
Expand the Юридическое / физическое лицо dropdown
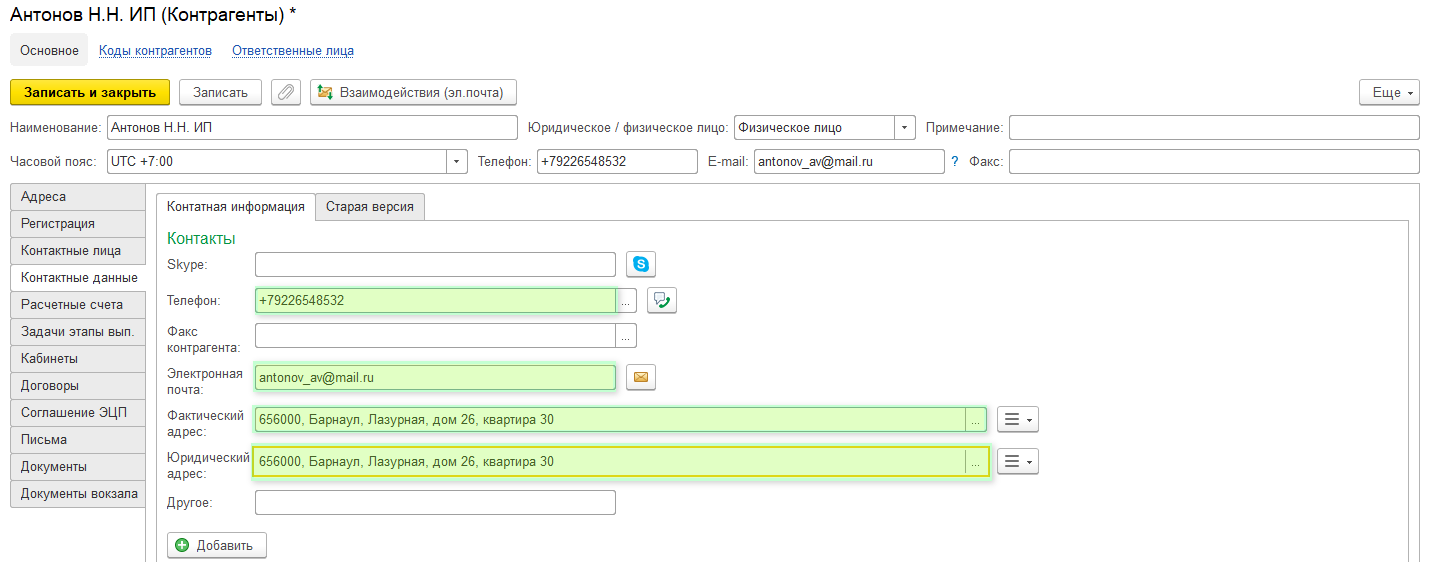(x=905, y=128)
